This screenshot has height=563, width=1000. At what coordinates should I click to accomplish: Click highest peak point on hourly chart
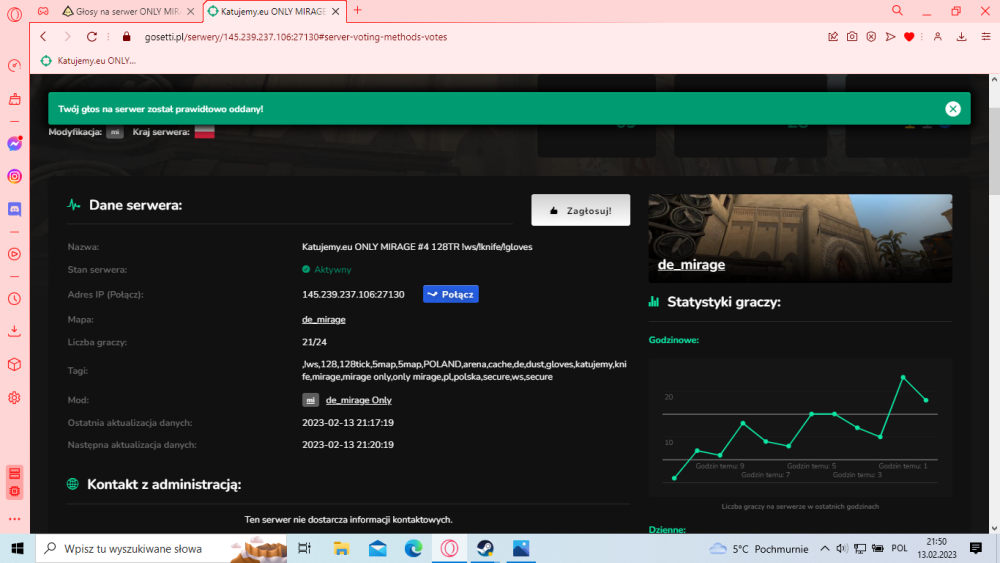pyautogui.click(x=903, y=377)
